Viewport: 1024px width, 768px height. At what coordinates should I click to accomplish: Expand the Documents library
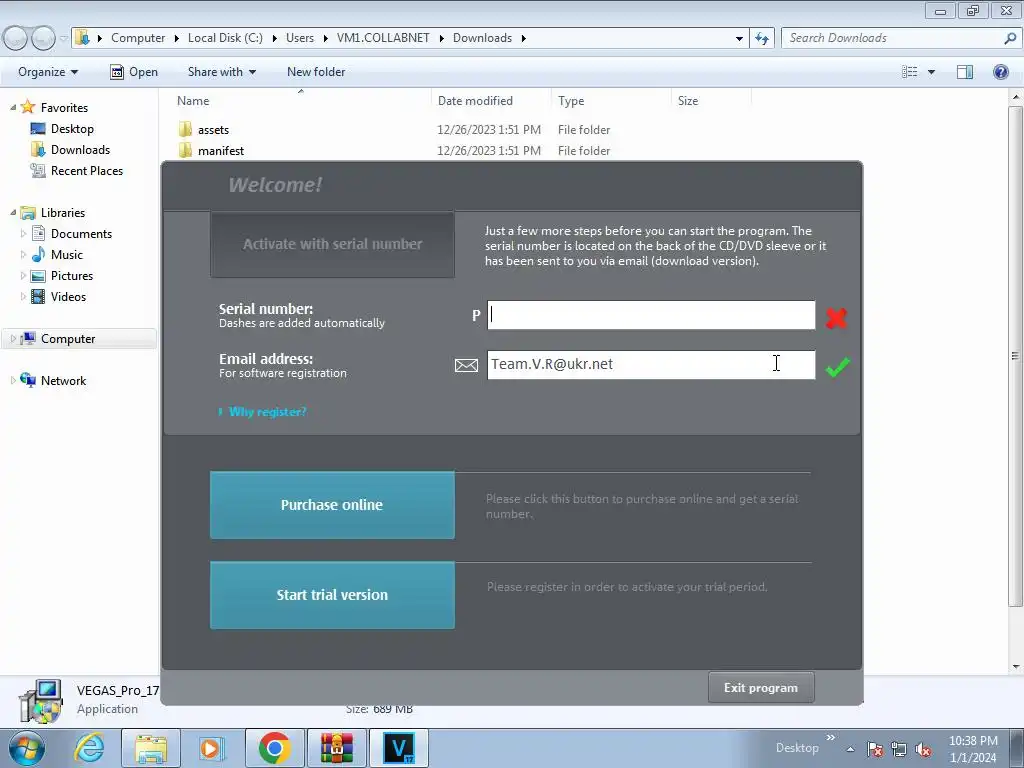click(24, 233)
